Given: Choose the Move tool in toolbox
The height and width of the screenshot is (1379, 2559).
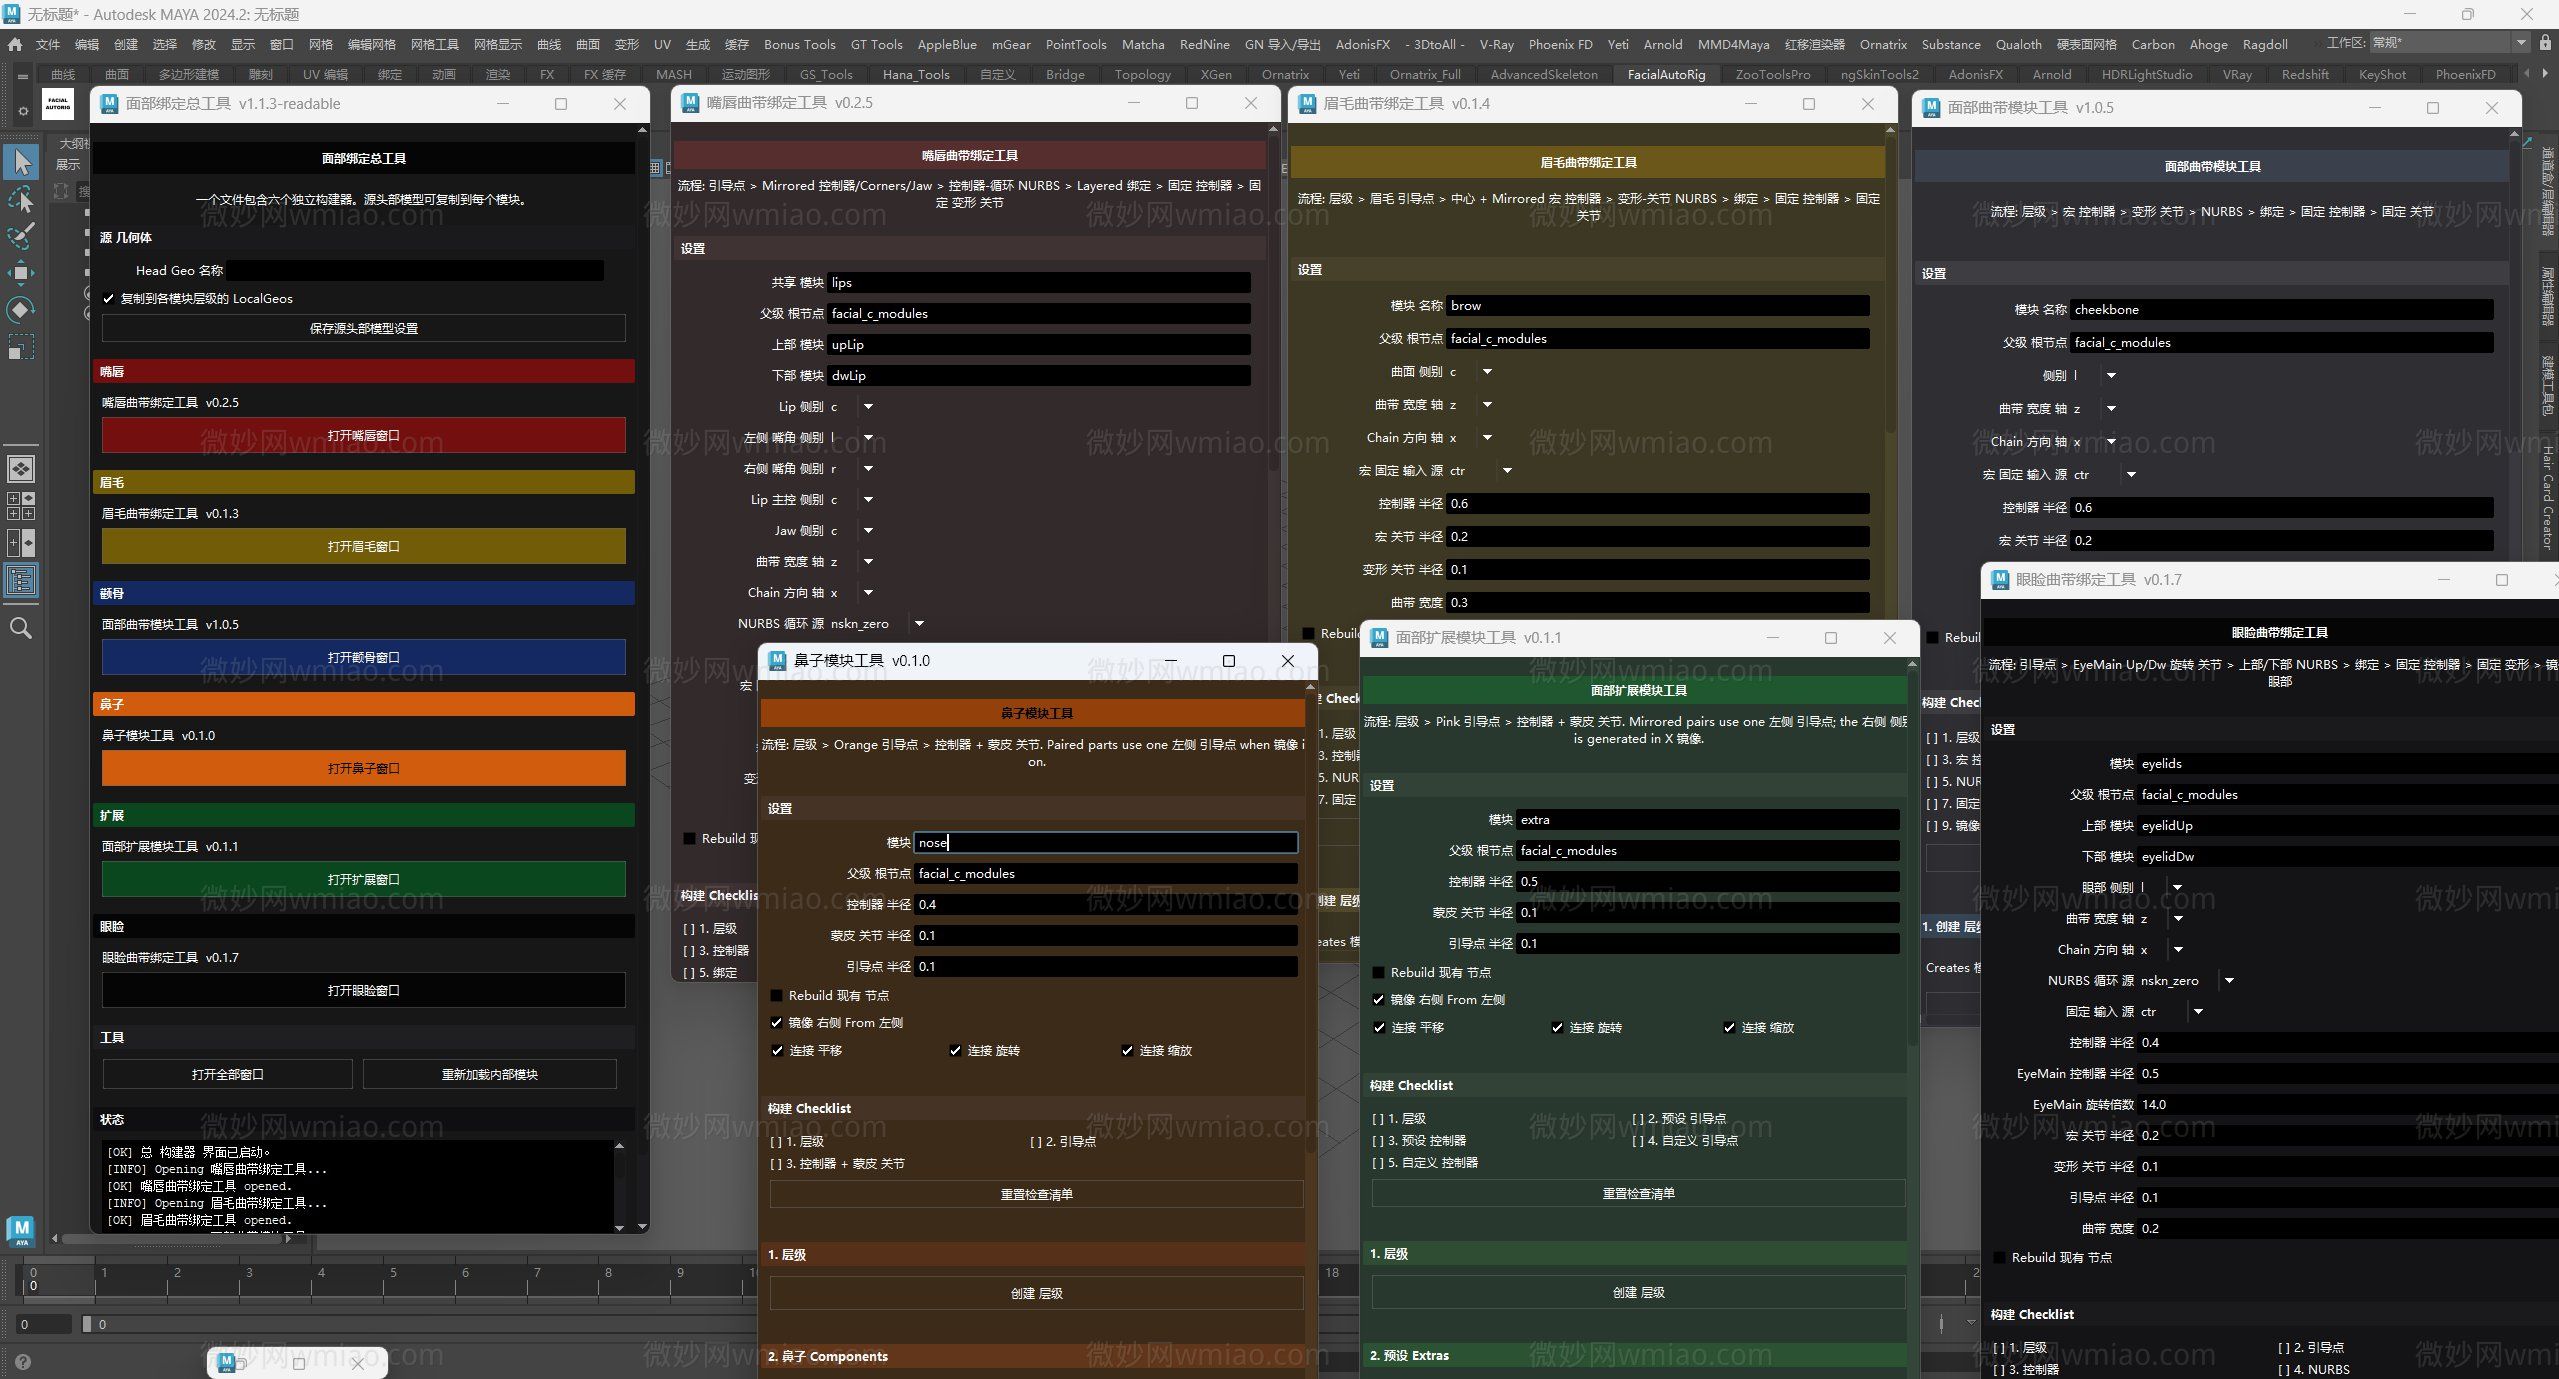Looking at the screenshot, I should 21,272.
